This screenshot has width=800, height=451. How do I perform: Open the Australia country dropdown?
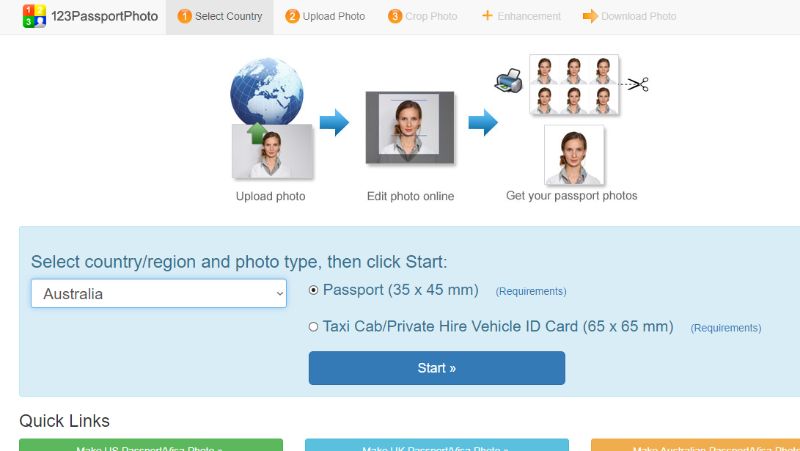click(159, 293)
